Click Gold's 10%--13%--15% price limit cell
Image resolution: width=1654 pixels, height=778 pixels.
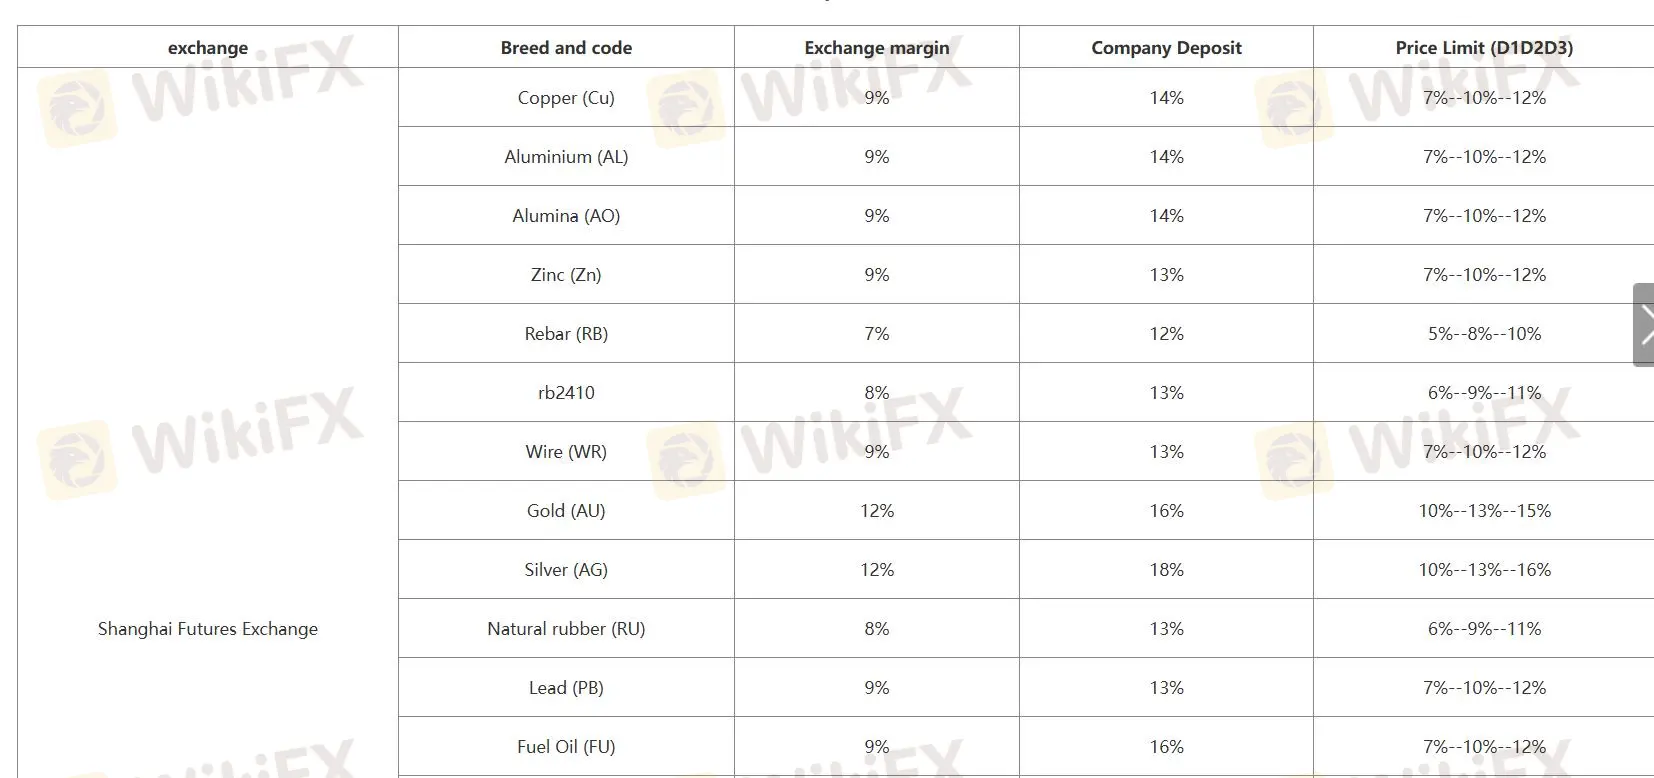click(x=1484, y=510)
